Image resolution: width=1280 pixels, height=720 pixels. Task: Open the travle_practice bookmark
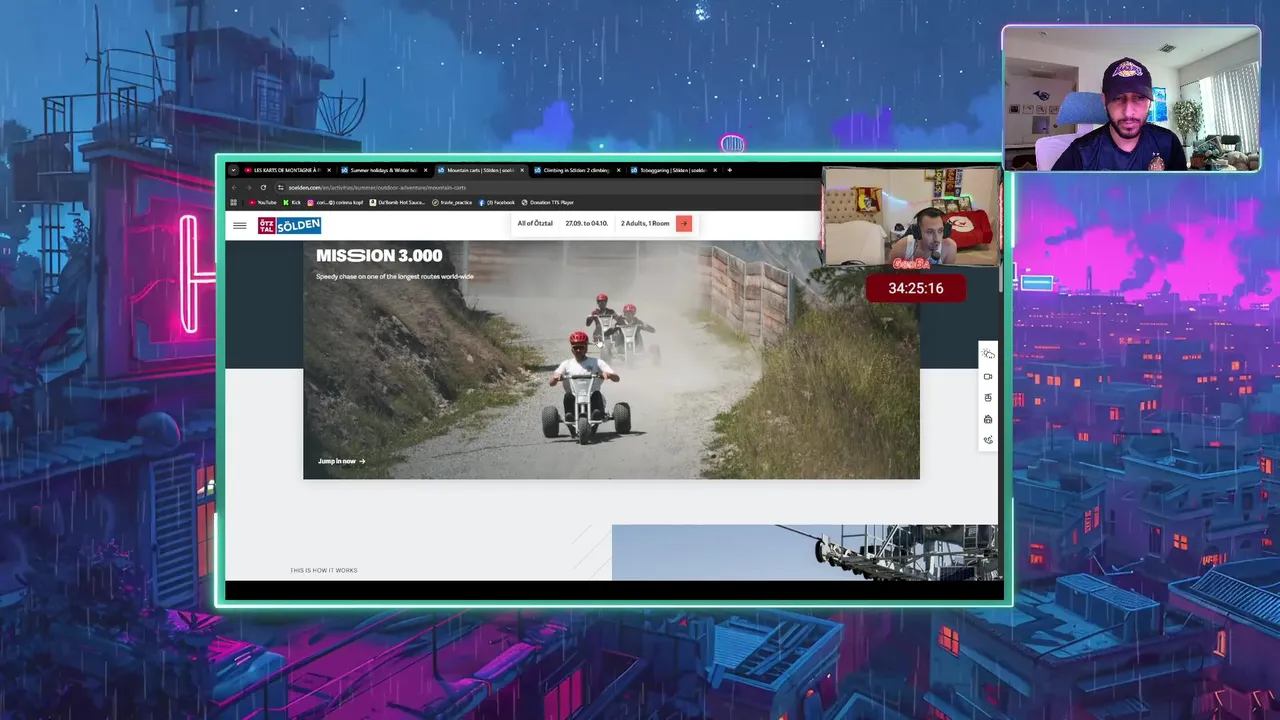[451, 202]
